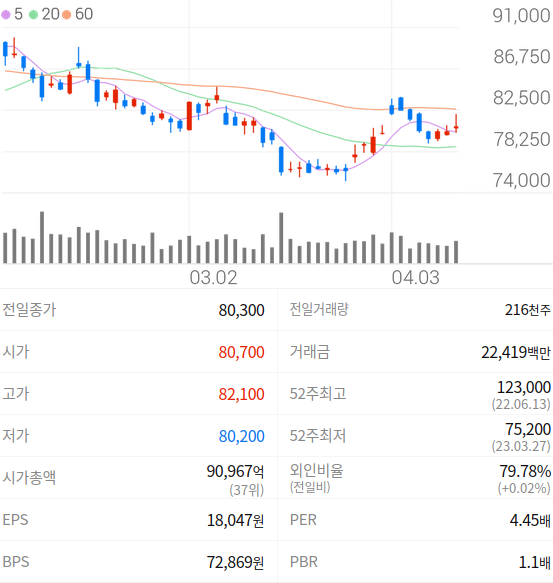
Task: Click the foreign ownership value 79.78%
Action: pos(525,471)
